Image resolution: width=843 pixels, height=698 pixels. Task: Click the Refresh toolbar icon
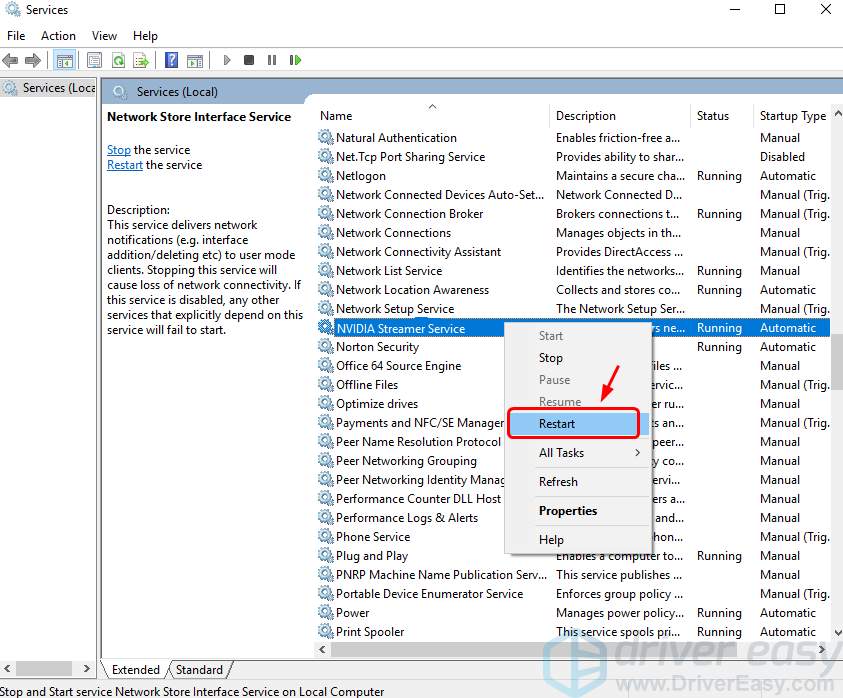click(x=118, y=60)
